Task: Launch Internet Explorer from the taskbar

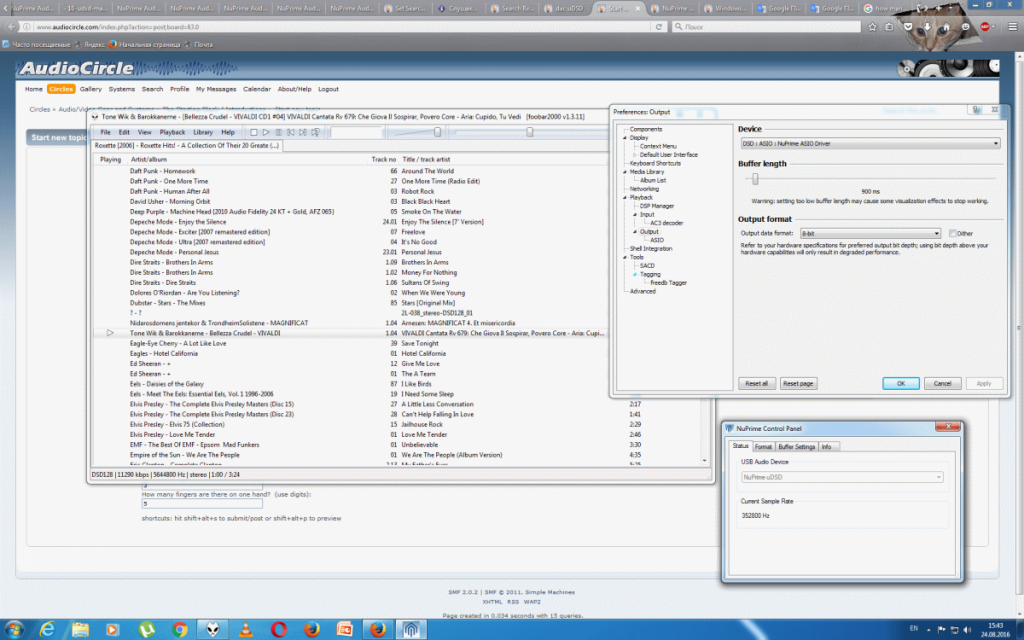Action: click(x=48, y=630)
